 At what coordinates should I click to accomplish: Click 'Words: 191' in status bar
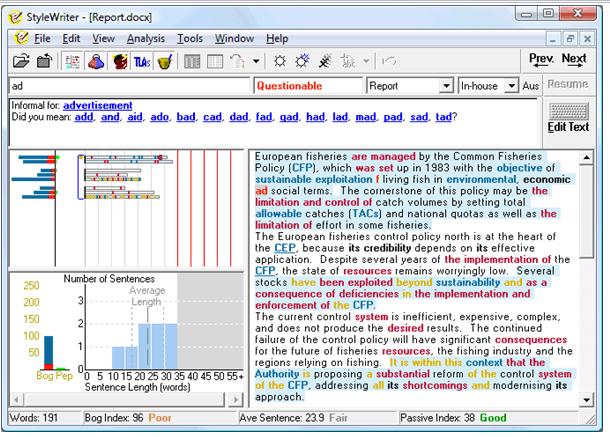[33, 418]
